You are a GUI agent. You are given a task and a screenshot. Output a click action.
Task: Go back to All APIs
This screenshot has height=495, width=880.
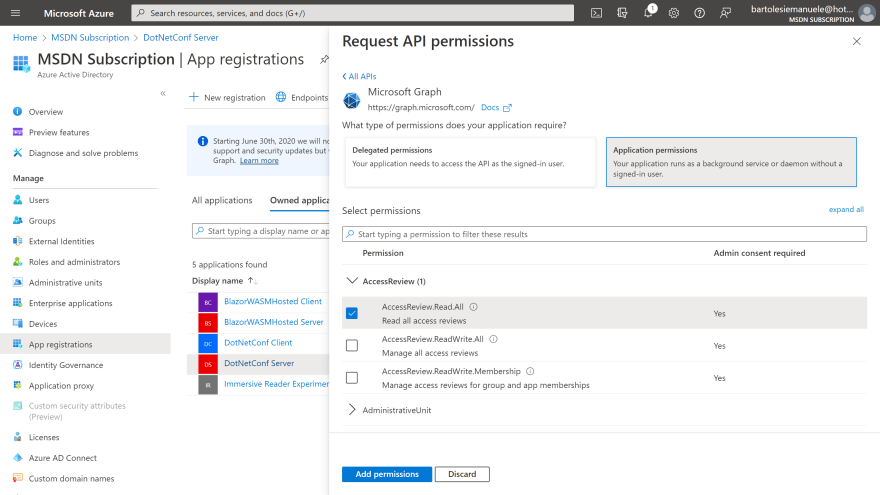[x=359, y=76]
